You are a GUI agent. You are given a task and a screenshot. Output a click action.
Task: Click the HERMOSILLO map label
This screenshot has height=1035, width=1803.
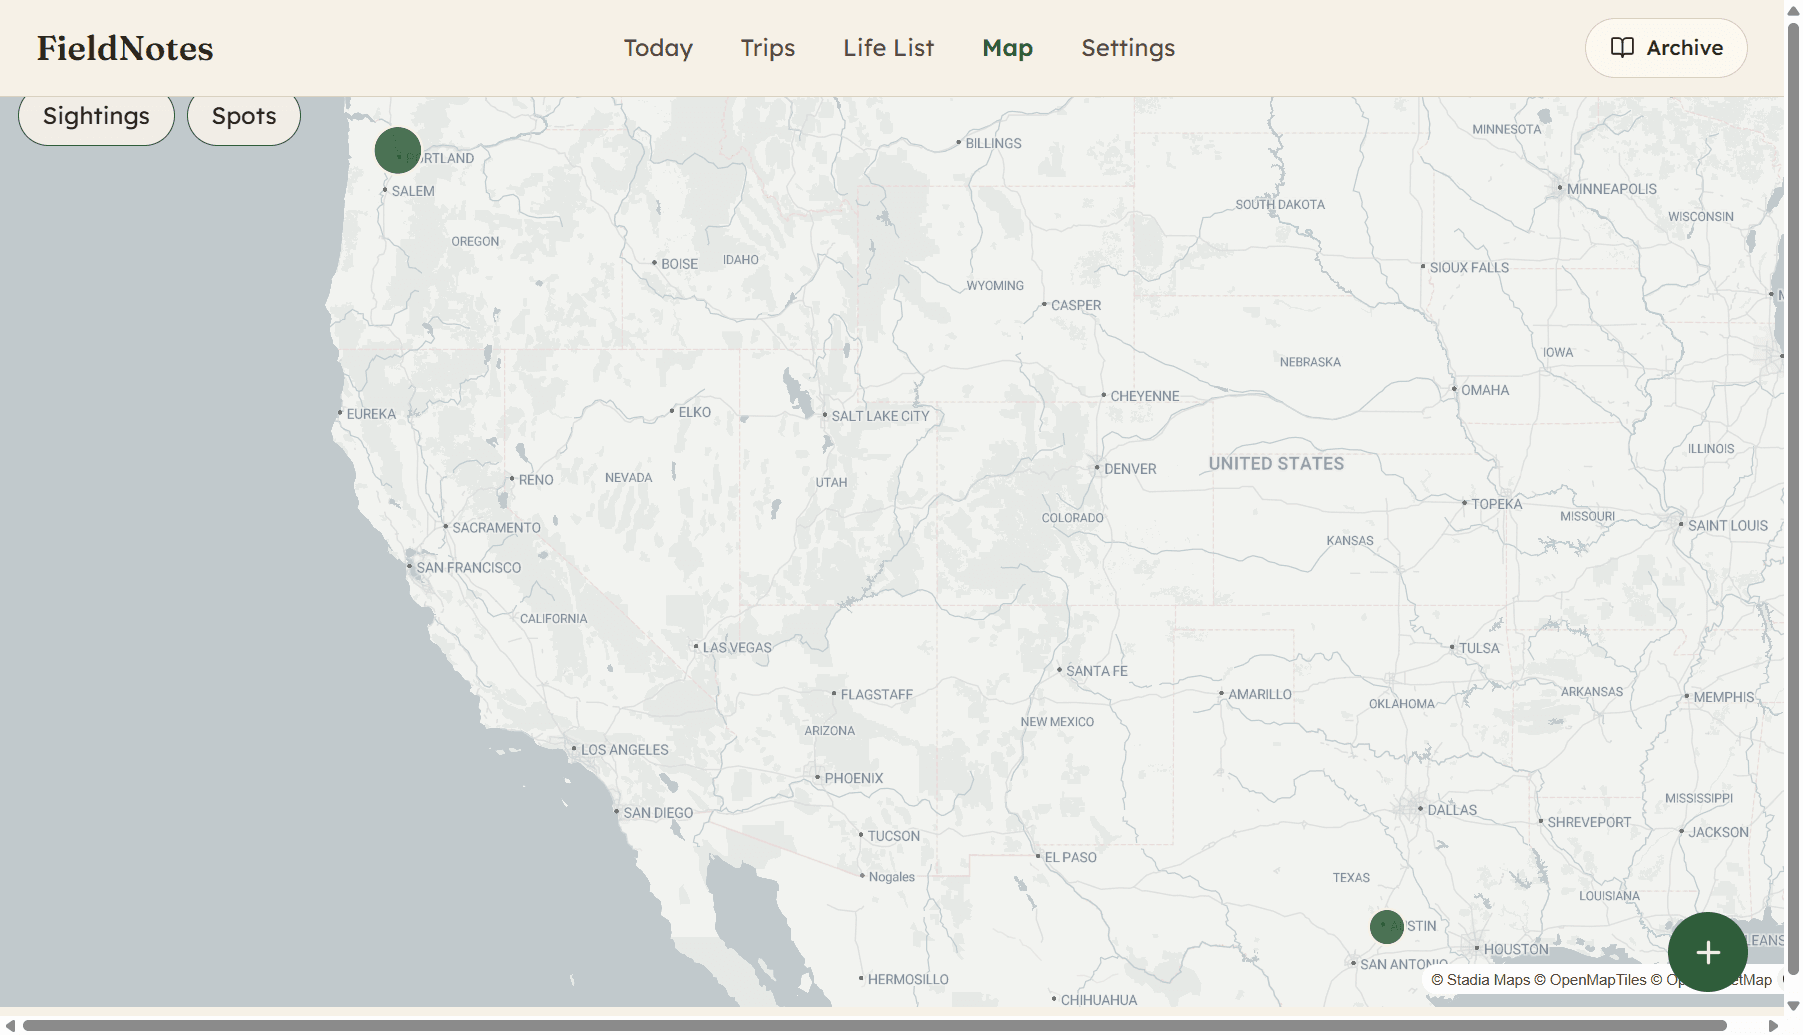(x=908, y=980)
